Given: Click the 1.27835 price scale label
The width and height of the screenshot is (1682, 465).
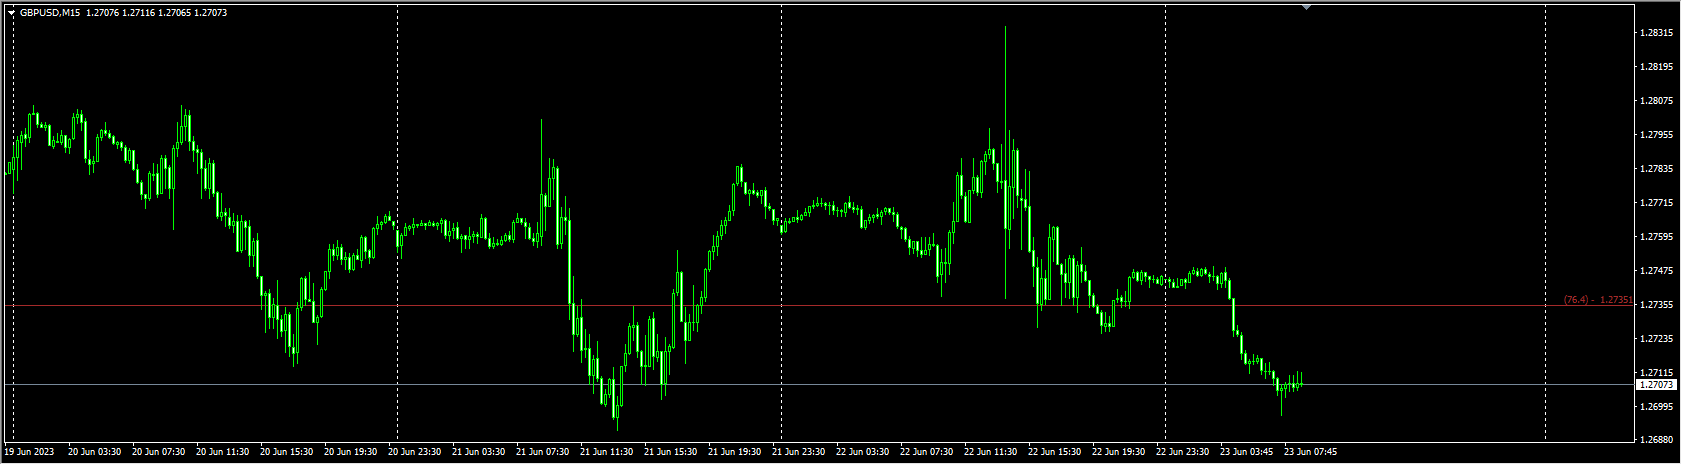Looking at the screenshot, I should coord(1657,169).
